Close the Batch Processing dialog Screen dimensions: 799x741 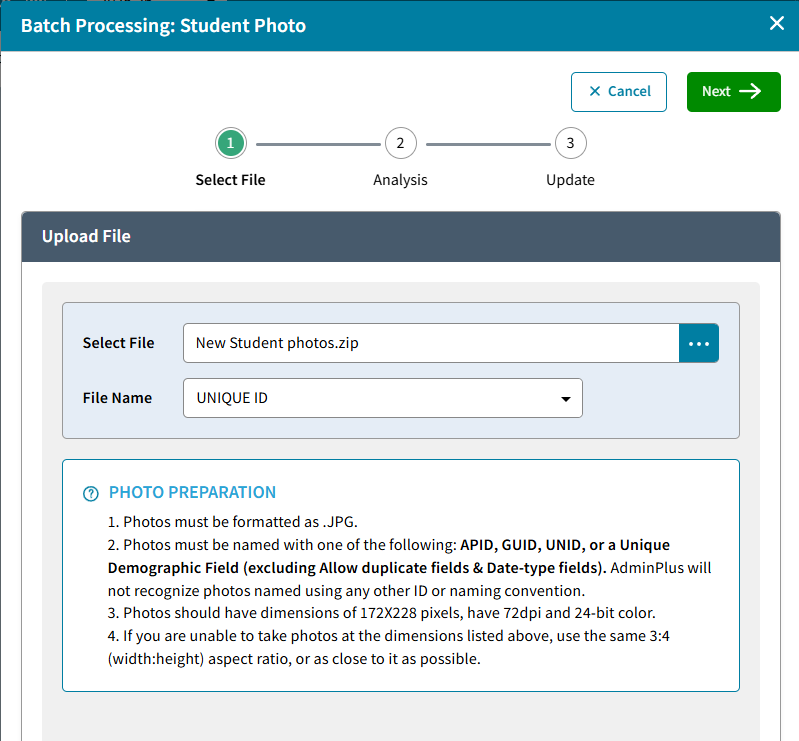777,23
